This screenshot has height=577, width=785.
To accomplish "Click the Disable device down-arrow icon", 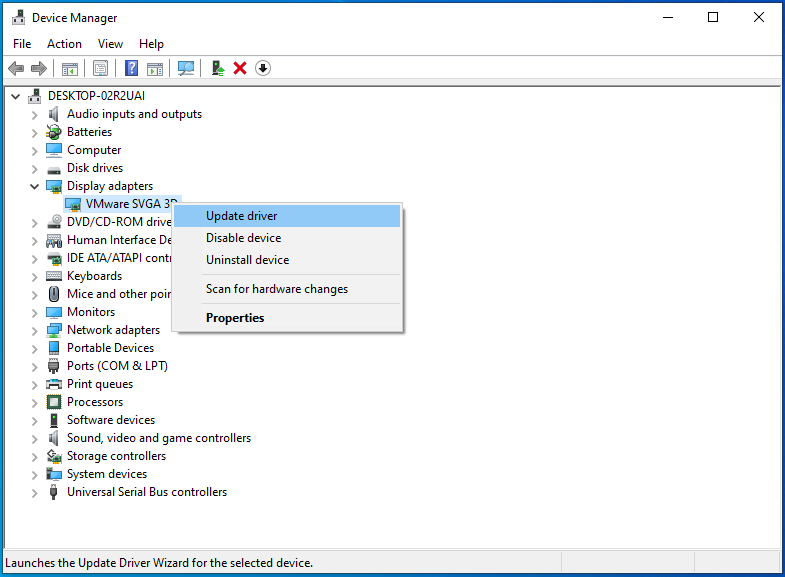I will (x=263, y=68).
